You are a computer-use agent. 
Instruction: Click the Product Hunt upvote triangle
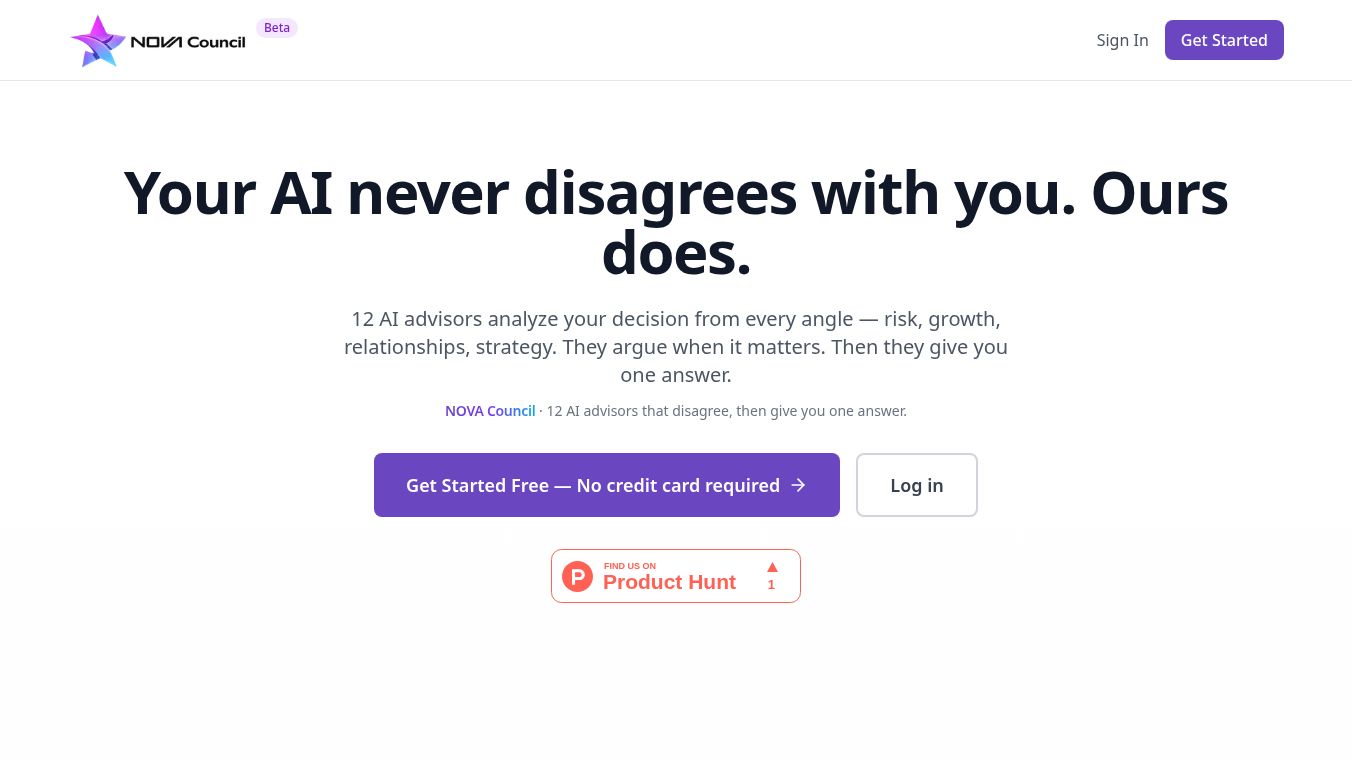point(772,567)
